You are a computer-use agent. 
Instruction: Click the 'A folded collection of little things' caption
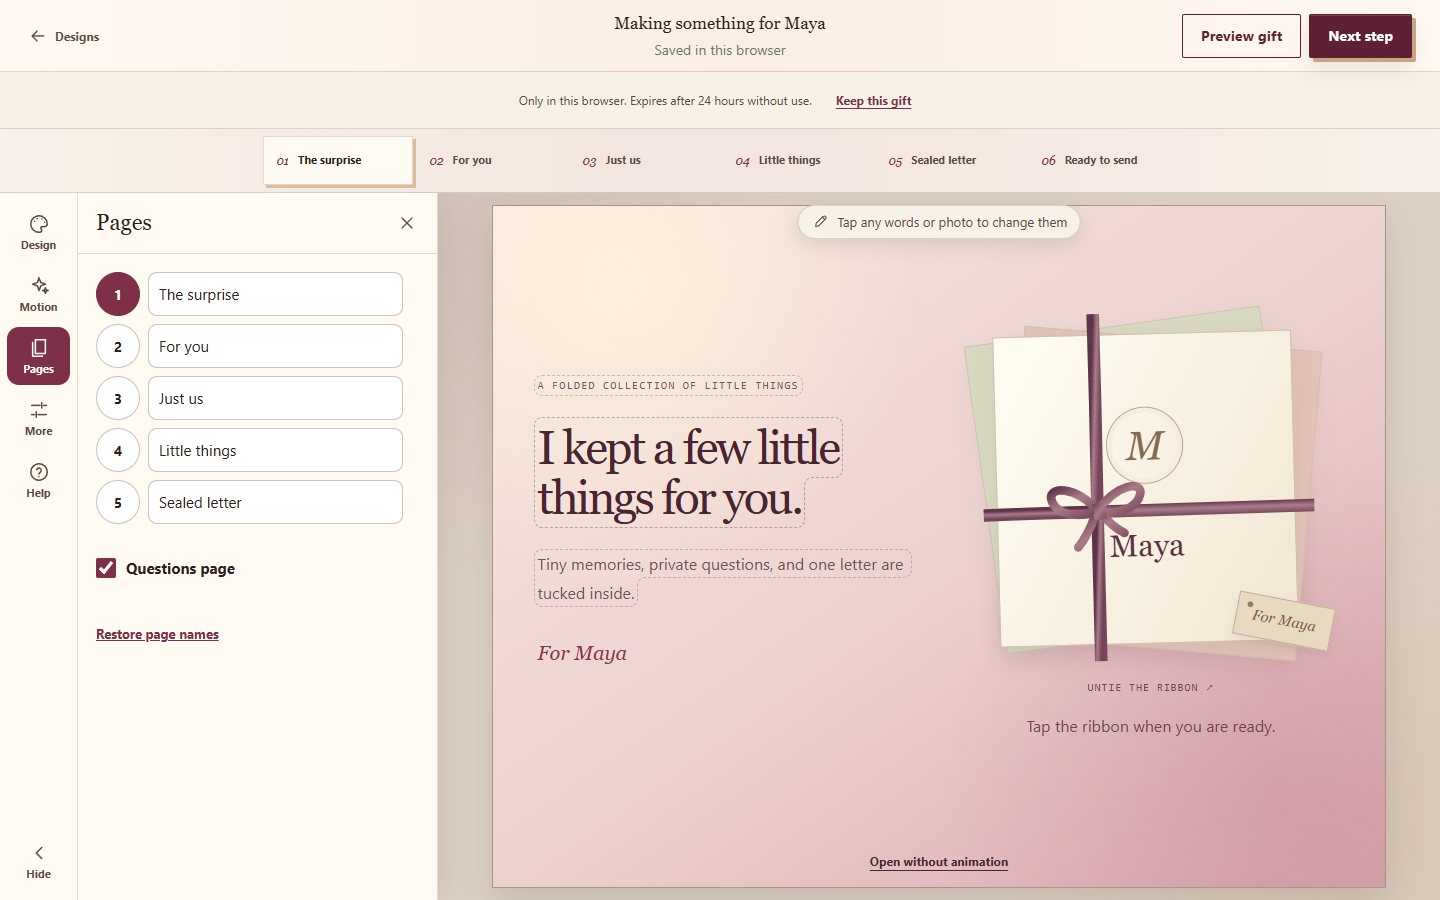pos(668,385)
